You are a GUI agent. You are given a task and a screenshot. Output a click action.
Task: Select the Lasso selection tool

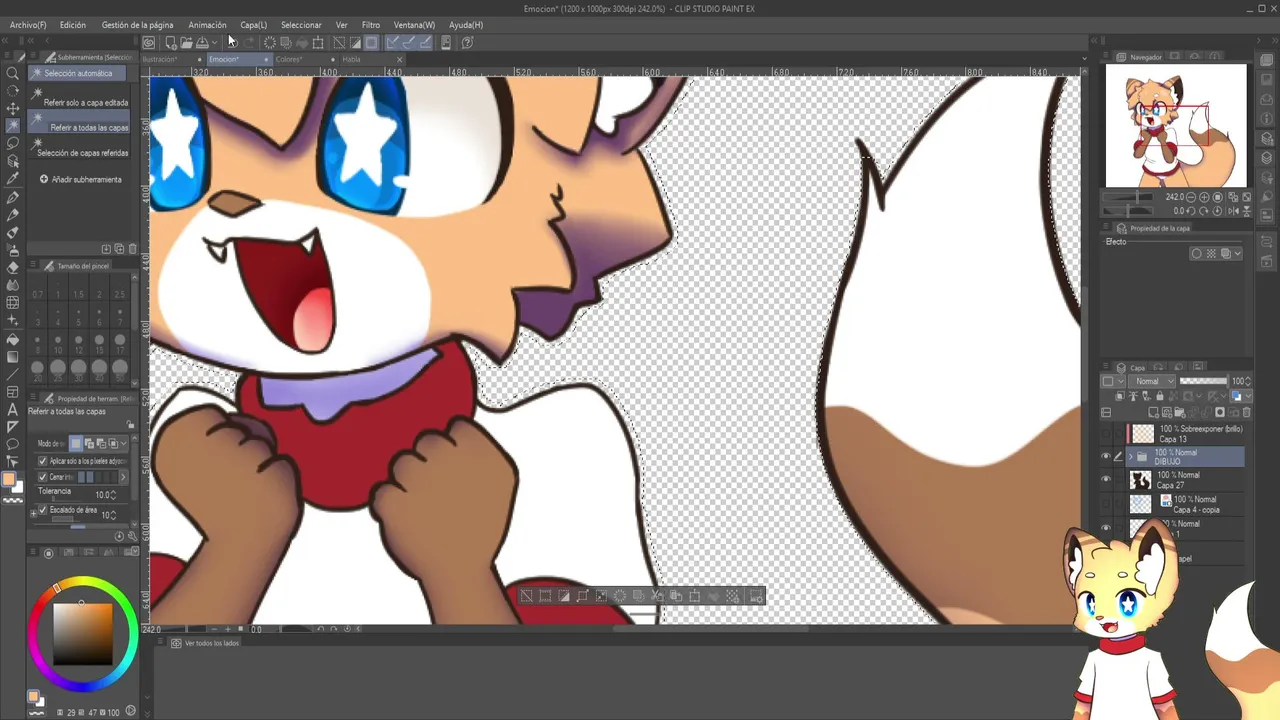point(13,143)
